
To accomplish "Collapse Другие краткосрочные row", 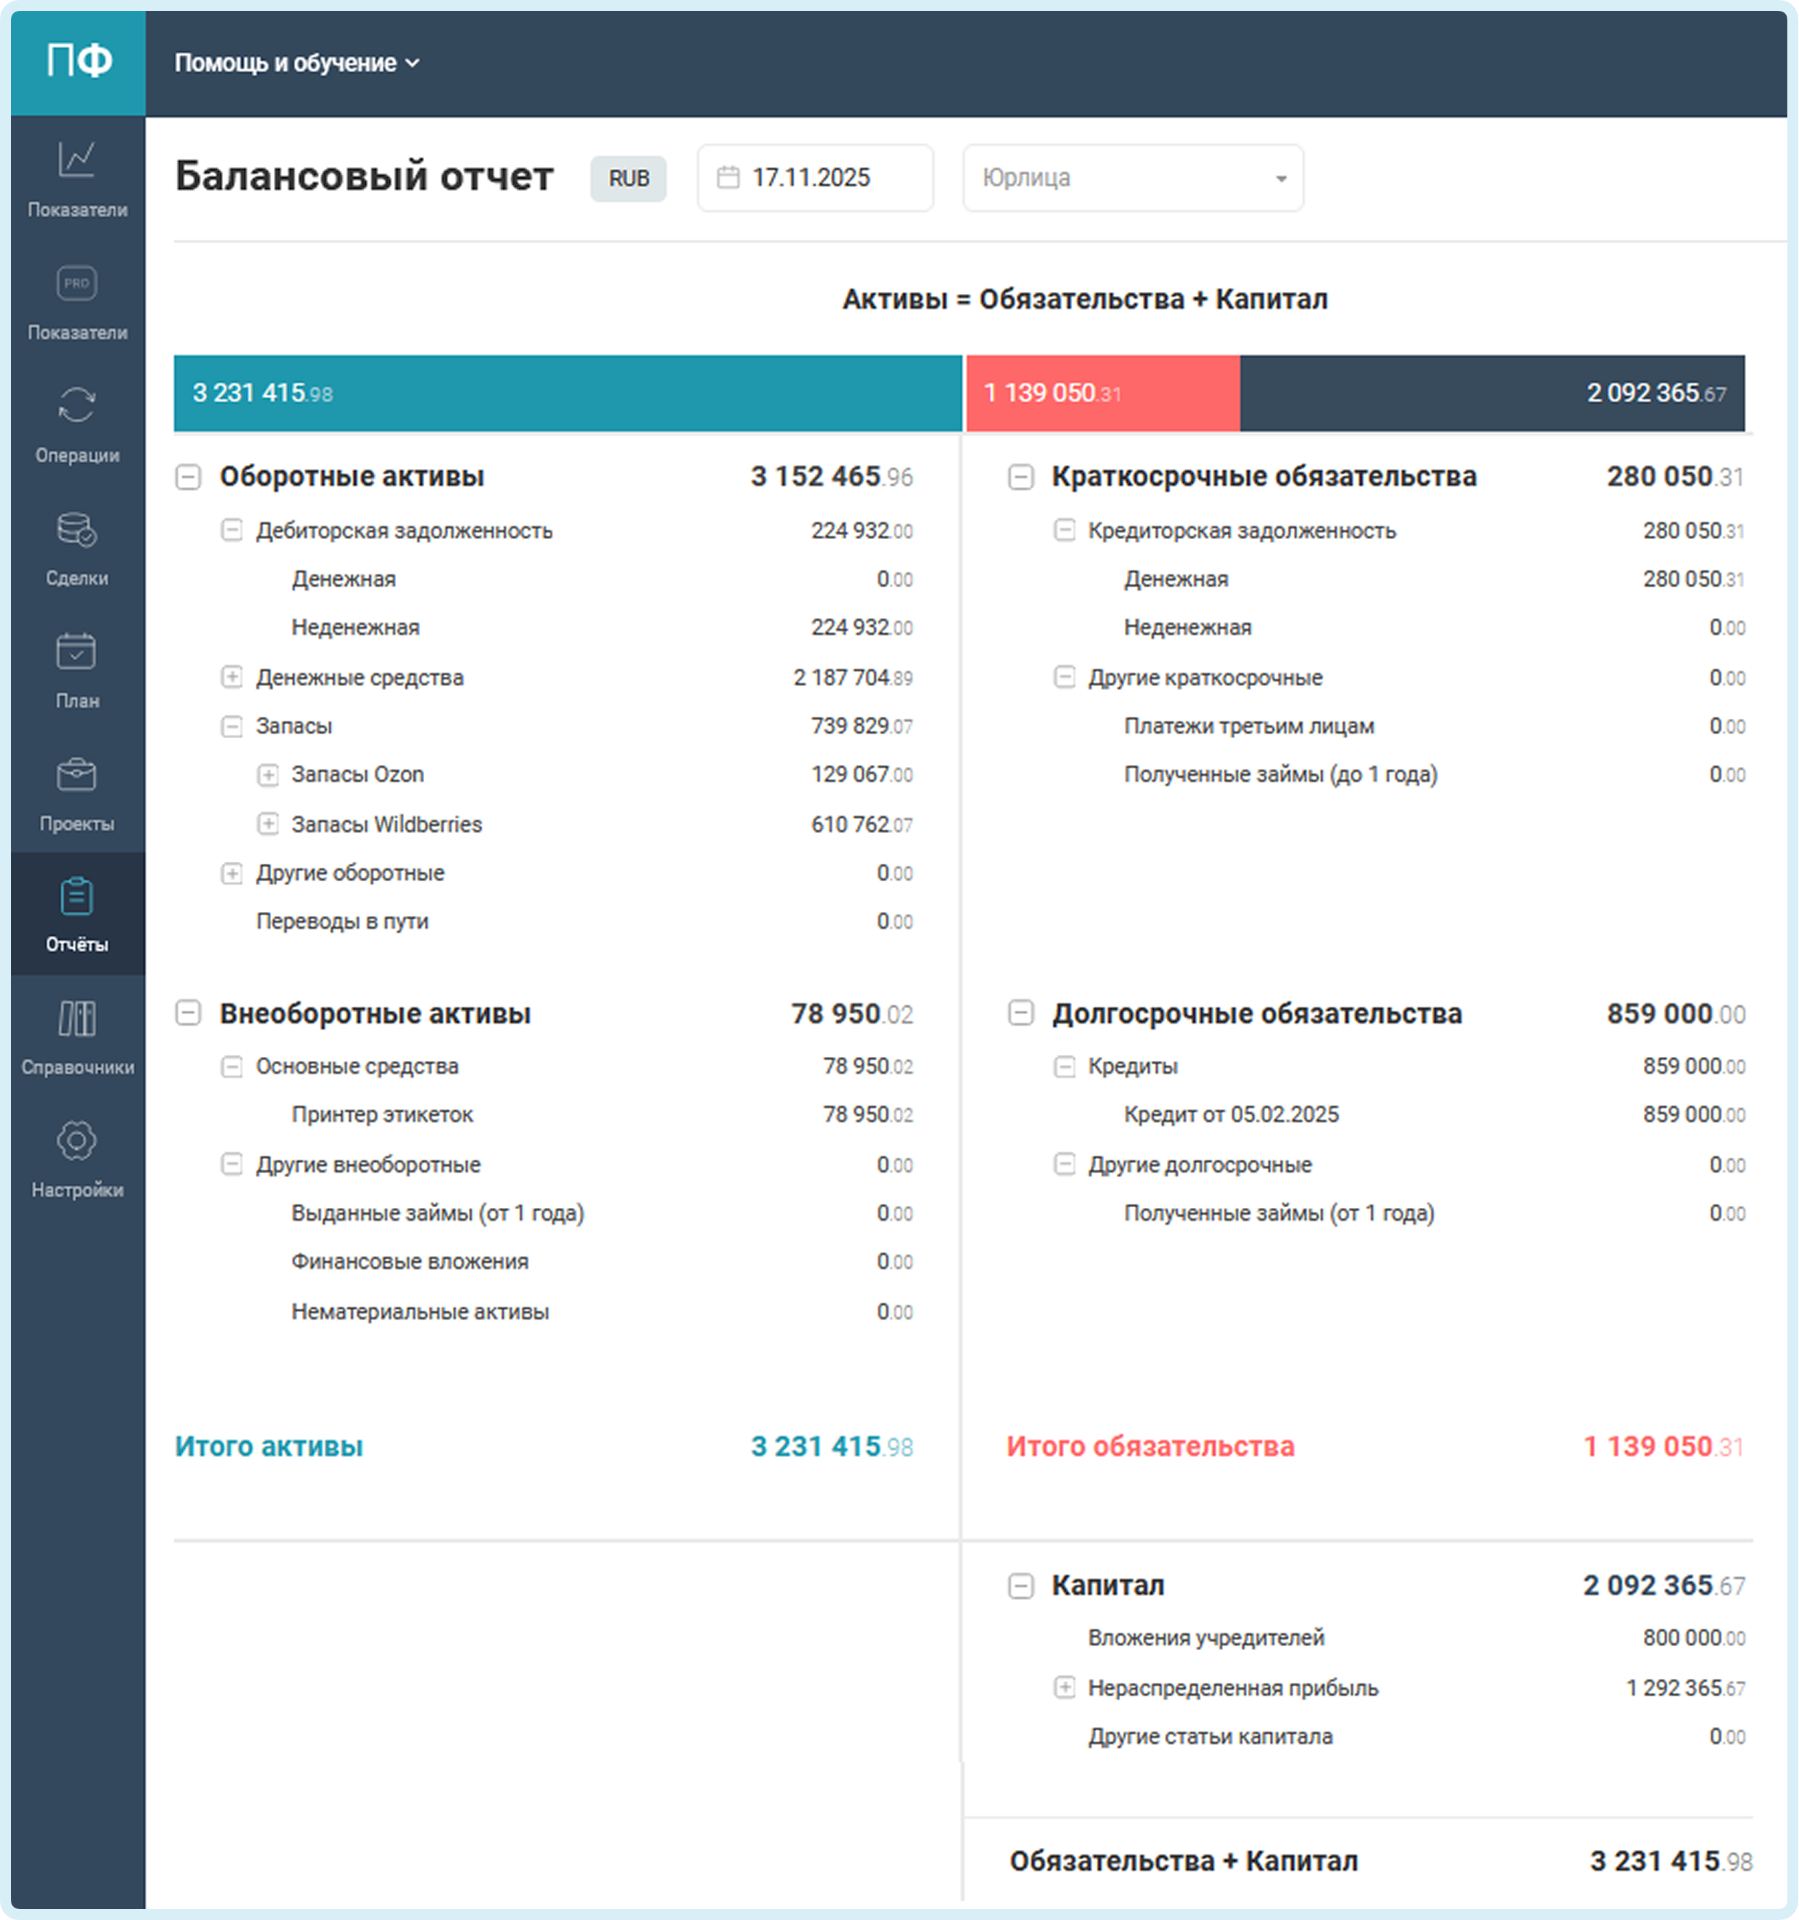I will click(x=1064, y=678).
